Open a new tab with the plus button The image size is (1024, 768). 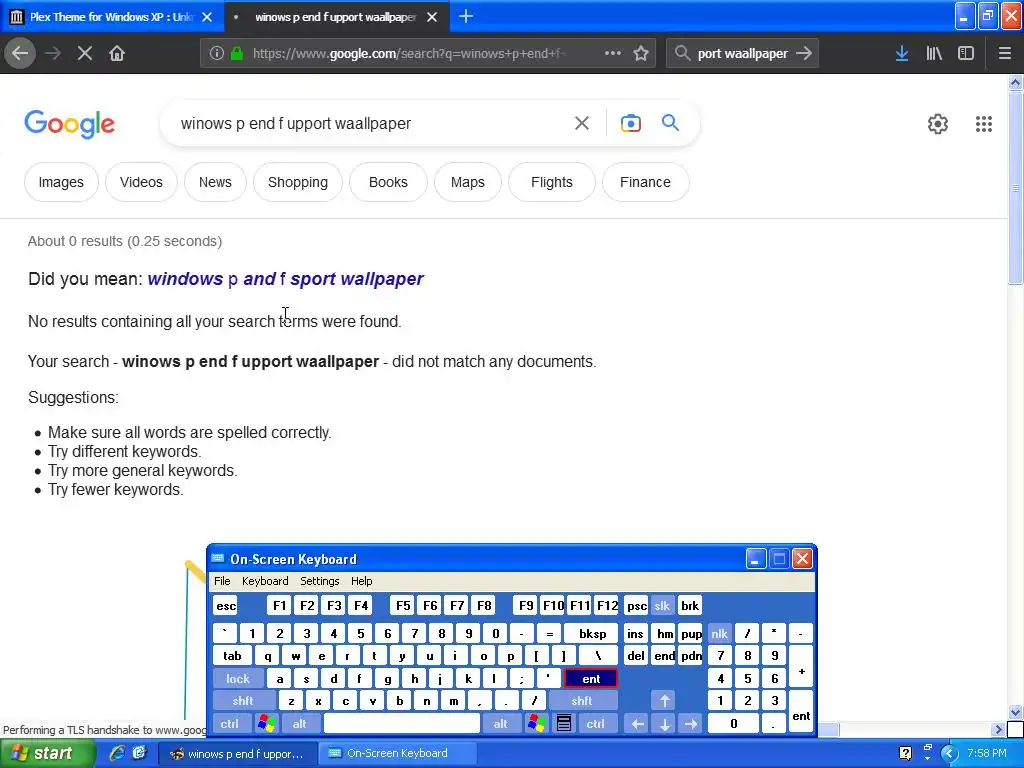click(x=466, y=16)
